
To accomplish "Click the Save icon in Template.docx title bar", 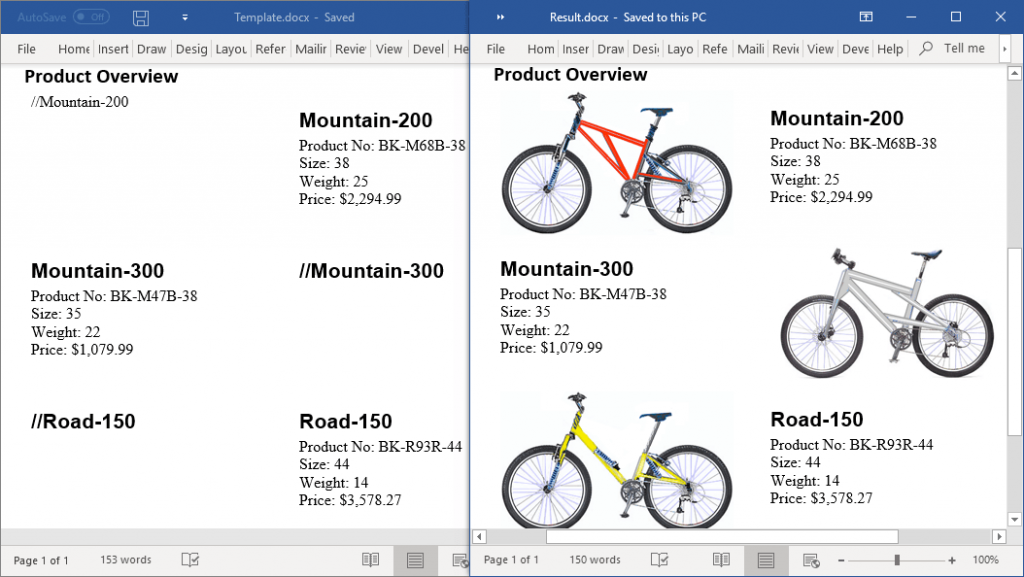I will click(140, 17).
